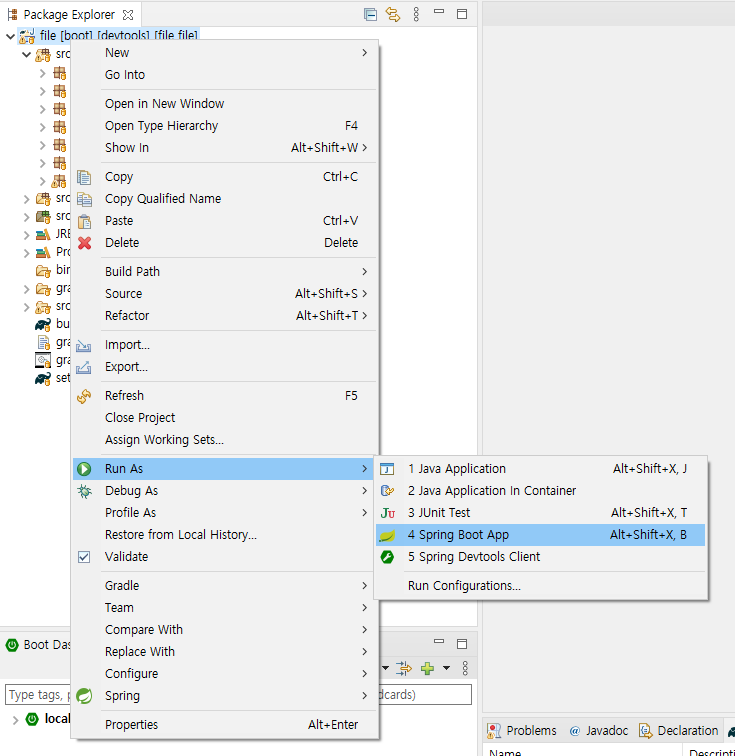Screen dimensions: 735x756
Task: Click the Spring leaf icon in menu
Action: pyautogui.click(x=84, y=696)
